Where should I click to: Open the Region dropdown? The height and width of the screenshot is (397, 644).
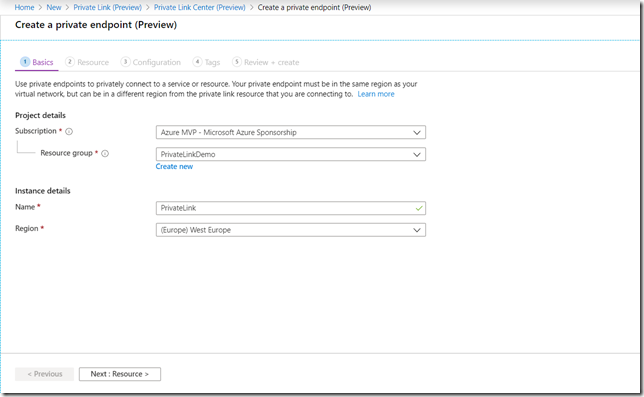(x=291, y=230)
